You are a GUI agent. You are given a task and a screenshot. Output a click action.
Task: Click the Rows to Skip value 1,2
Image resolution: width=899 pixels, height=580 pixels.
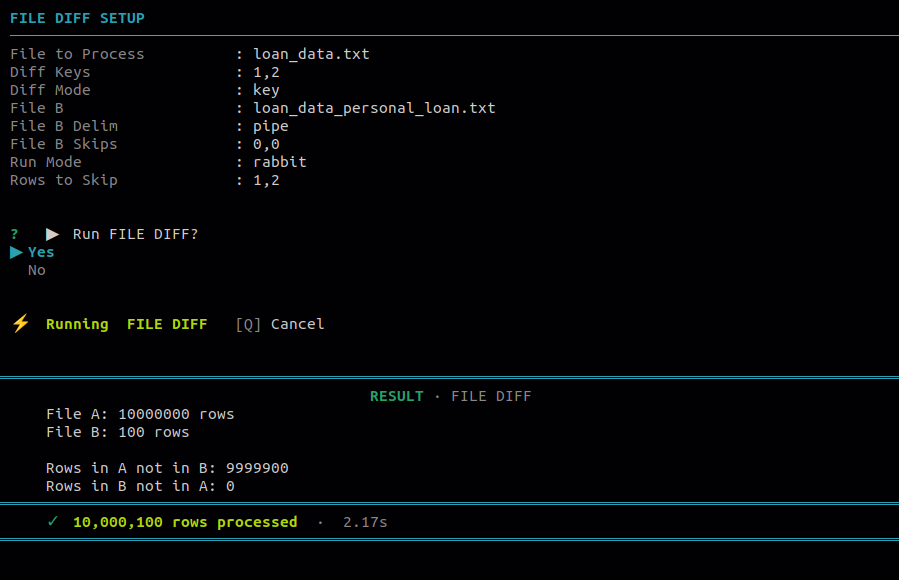(267, 181)
